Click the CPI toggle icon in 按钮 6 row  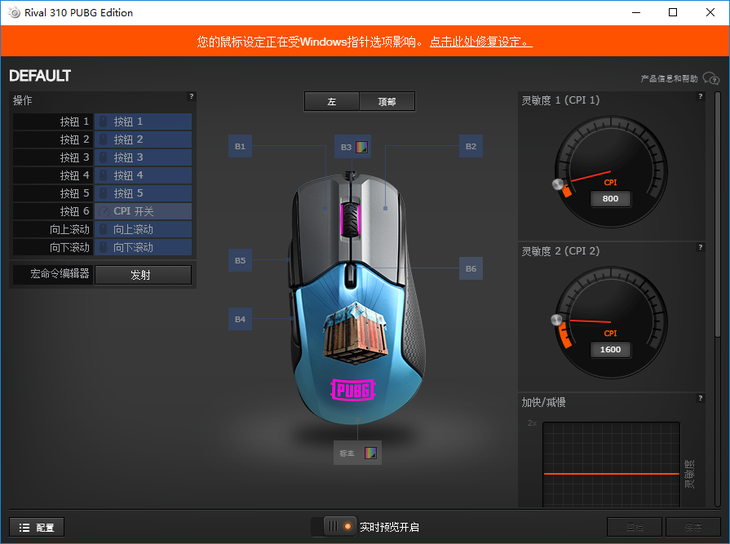[x=104, y=211]
